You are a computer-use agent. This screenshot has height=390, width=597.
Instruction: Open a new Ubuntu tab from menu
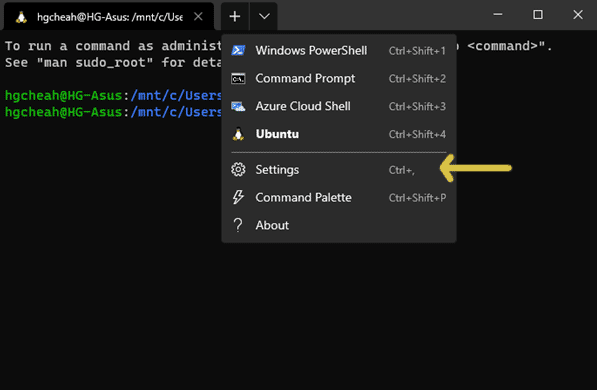pyautogui.click(x=339, y=134)
